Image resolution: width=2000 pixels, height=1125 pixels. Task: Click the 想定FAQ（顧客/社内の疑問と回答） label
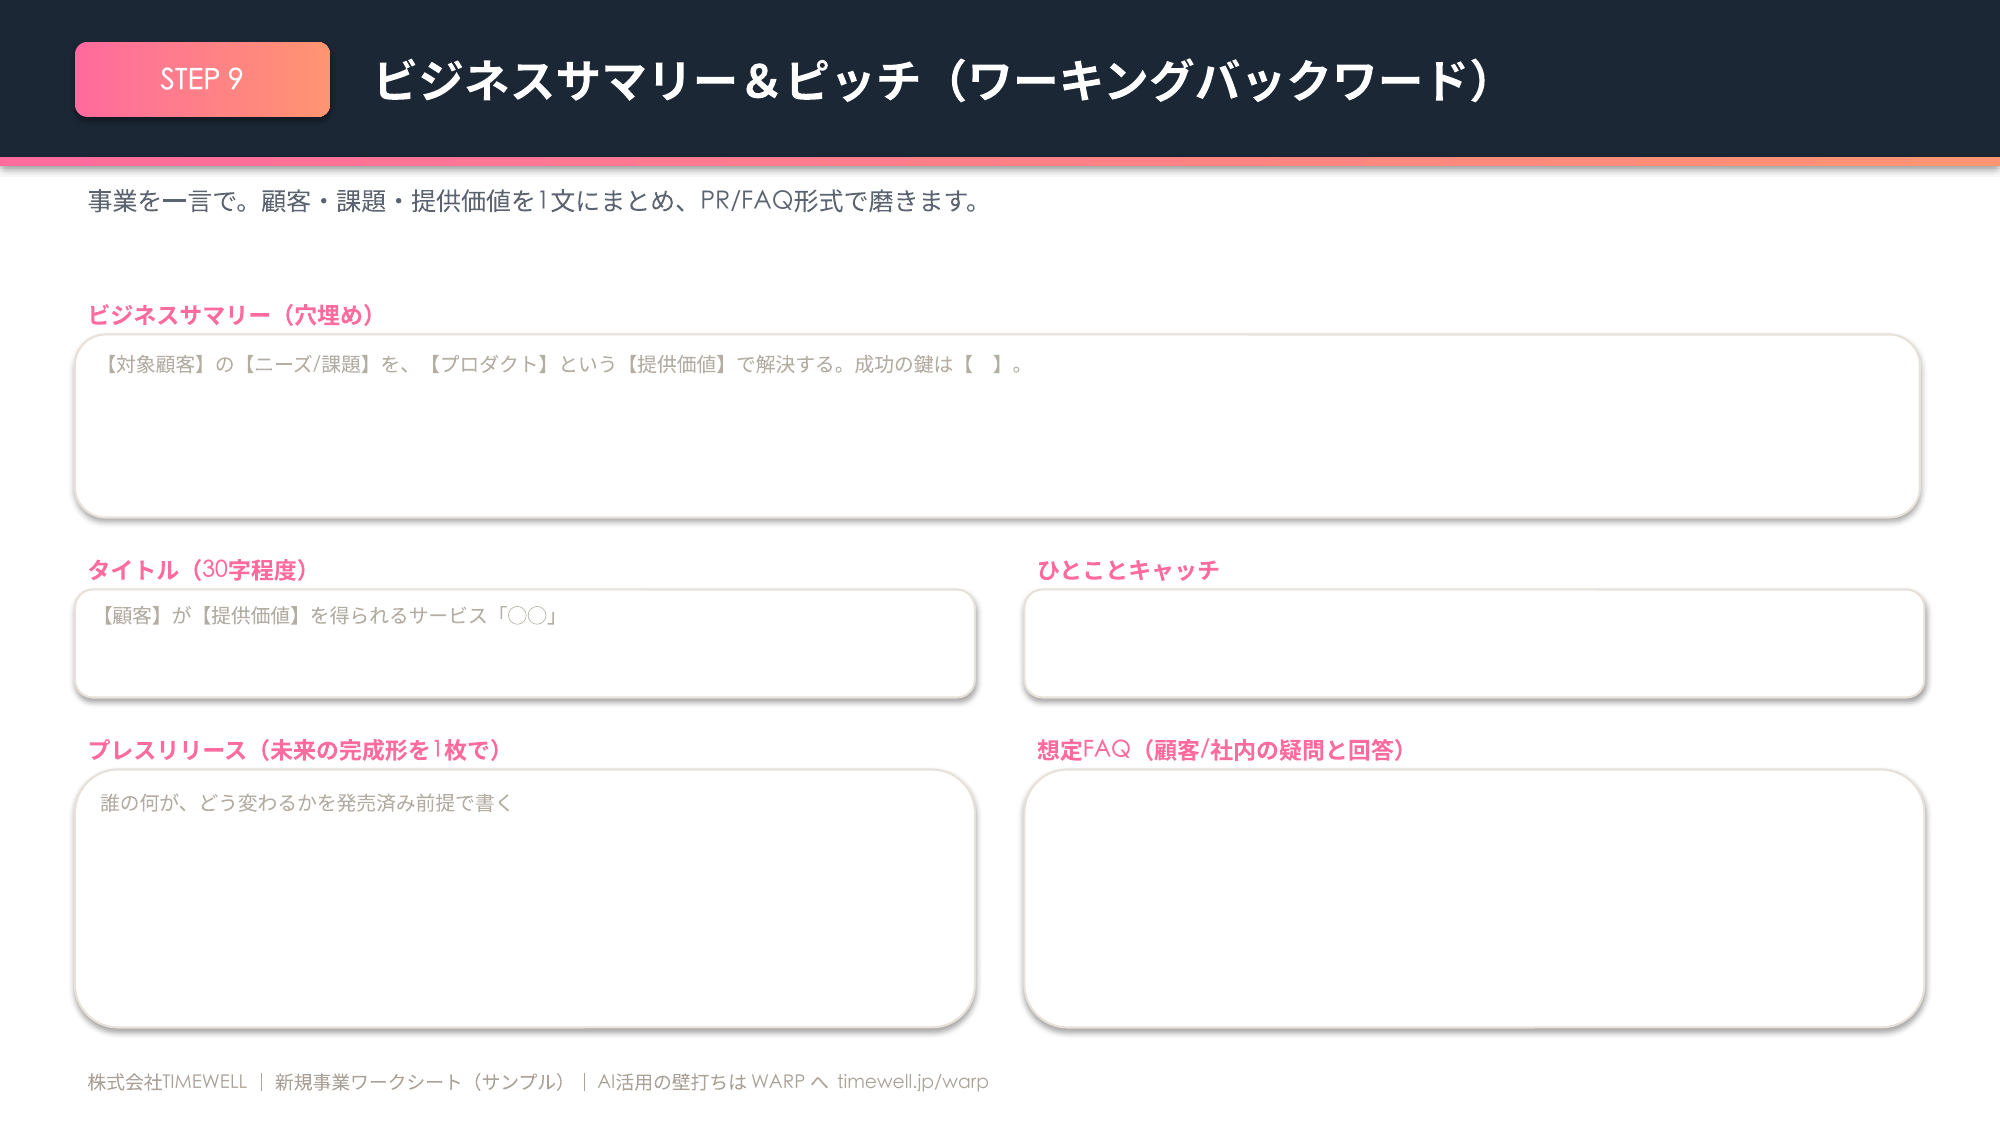point(1220,750)
